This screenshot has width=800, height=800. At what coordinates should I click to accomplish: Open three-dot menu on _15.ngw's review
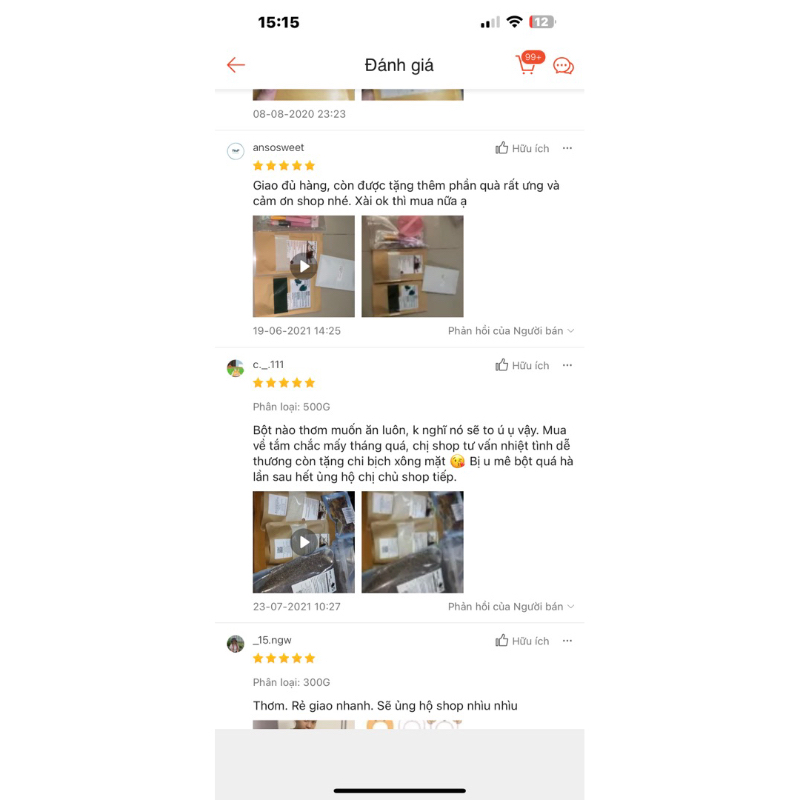(x=567, y=641)
